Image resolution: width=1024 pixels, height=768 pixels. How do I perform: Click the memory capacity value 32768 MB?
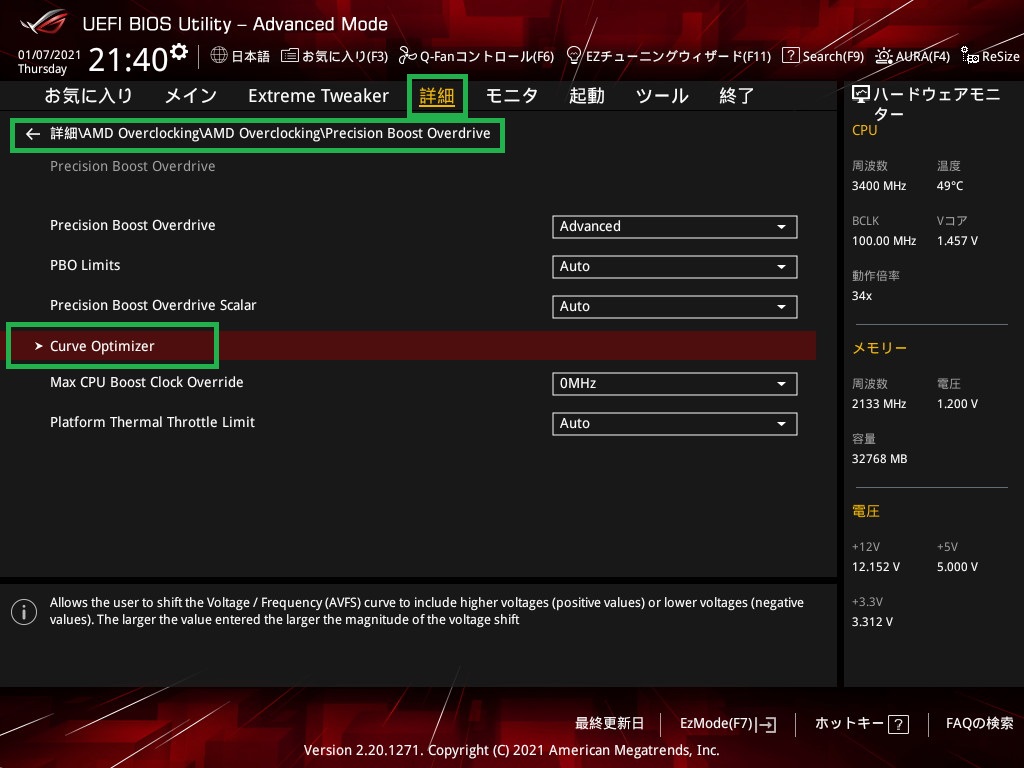point(880,459)
